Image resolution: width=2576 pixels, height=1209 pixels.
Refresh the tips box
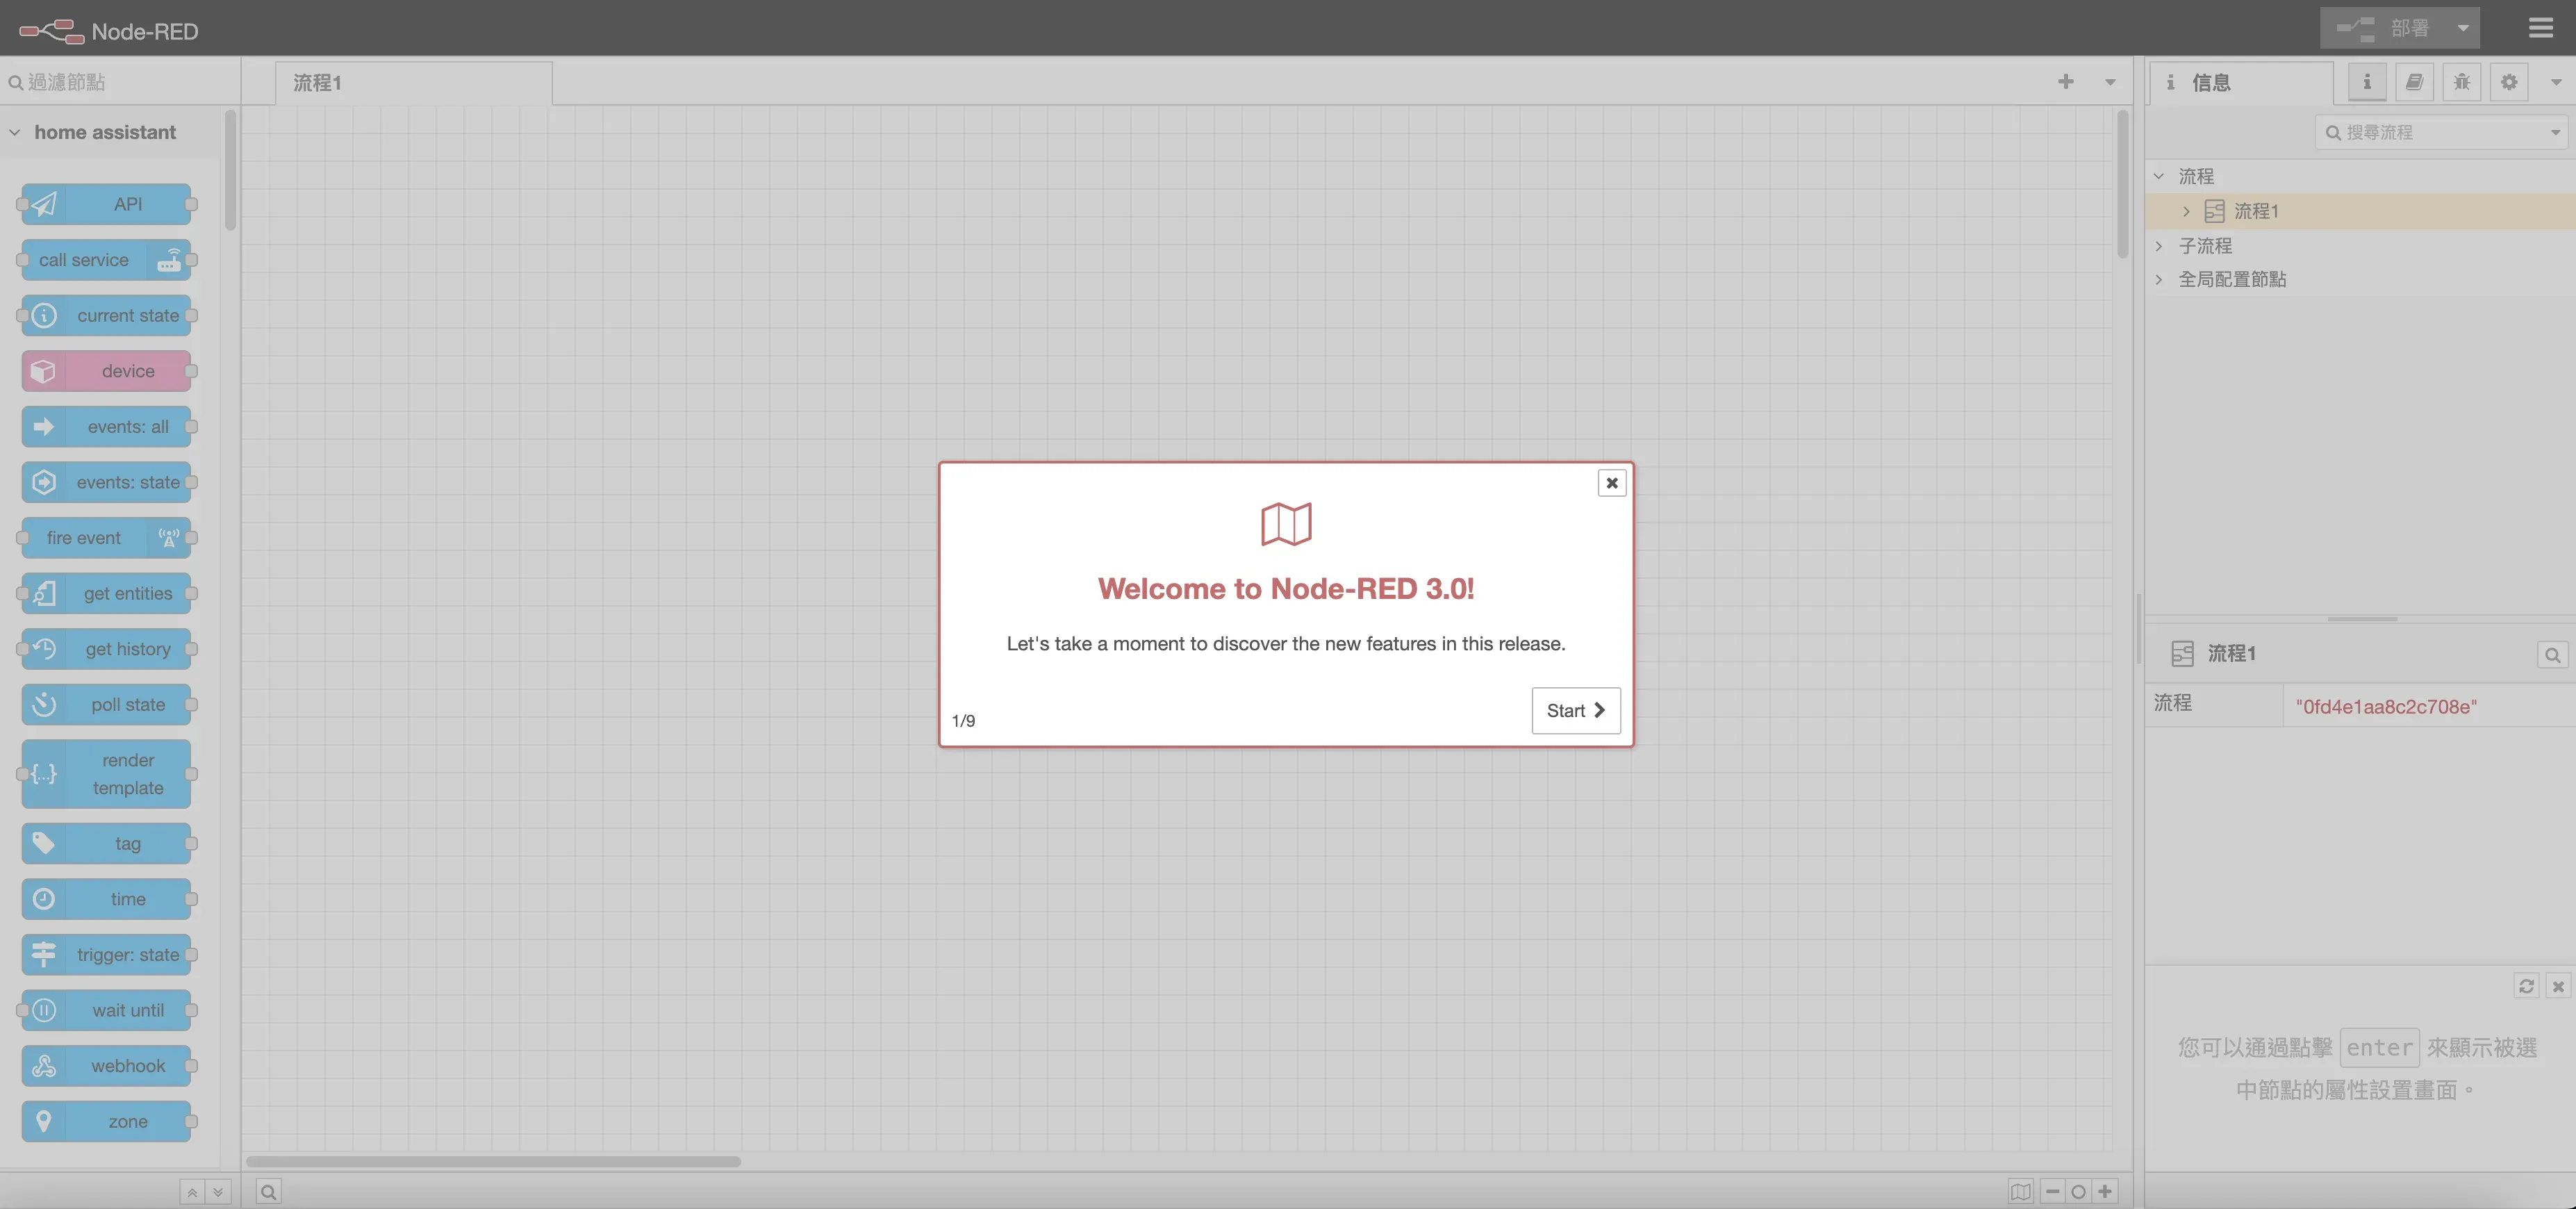(x=2526, y=986)
